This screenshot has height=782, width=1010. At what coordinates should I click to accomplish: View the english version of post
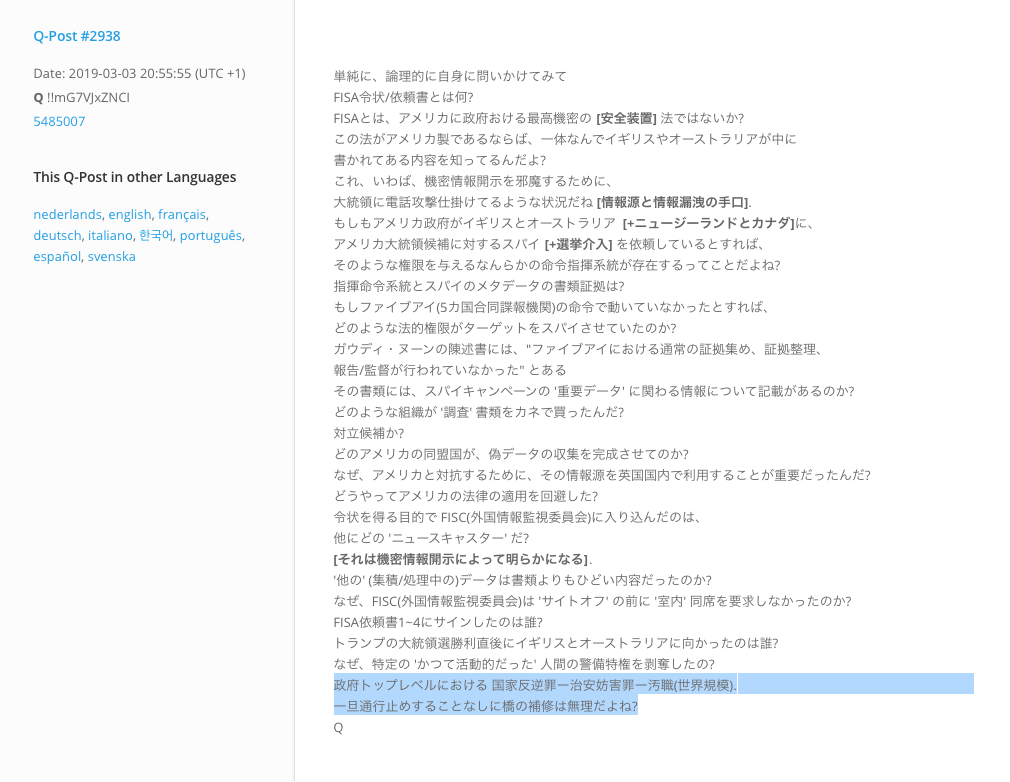pos(129,215)
